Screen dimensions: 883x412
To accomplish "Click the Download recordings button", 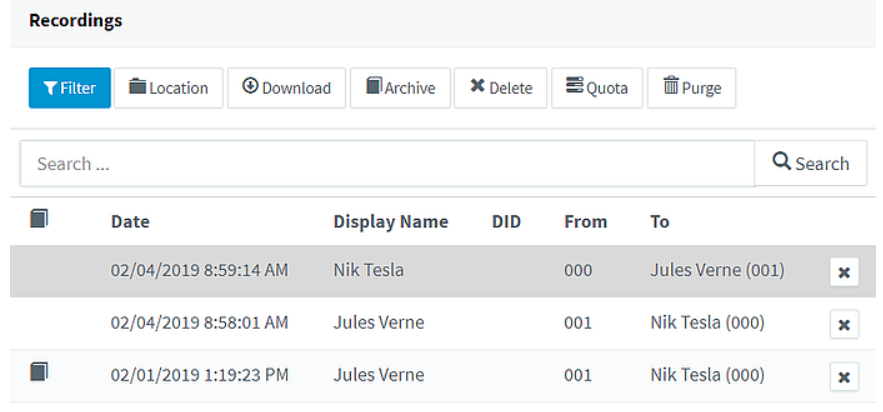I will 286,88.
